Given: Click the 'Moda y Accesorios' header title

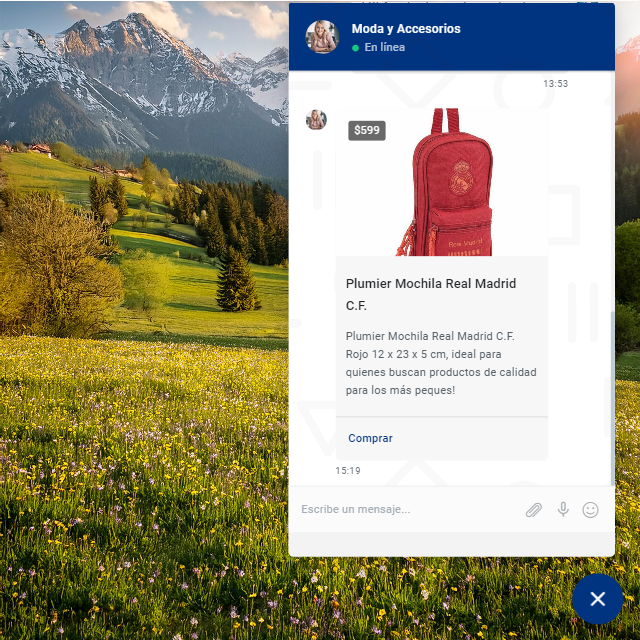Looking at the screenshot, I should [406, 29].
